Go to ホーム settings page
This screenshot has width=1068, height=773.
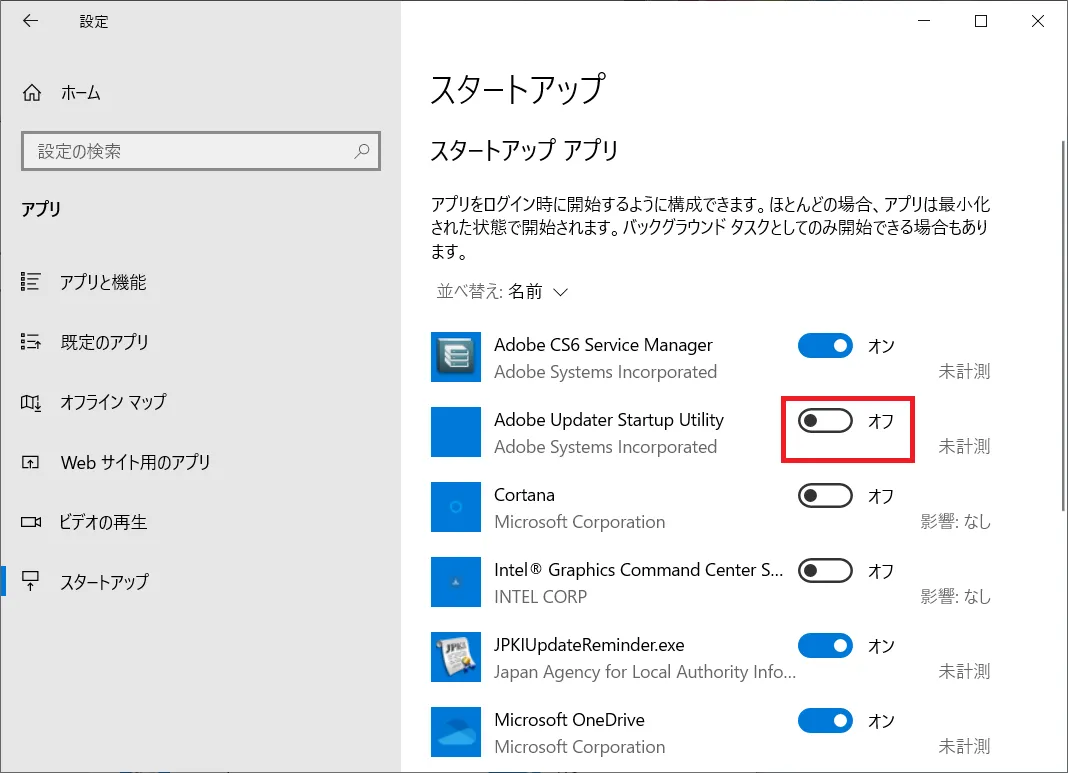pos(80,93)
